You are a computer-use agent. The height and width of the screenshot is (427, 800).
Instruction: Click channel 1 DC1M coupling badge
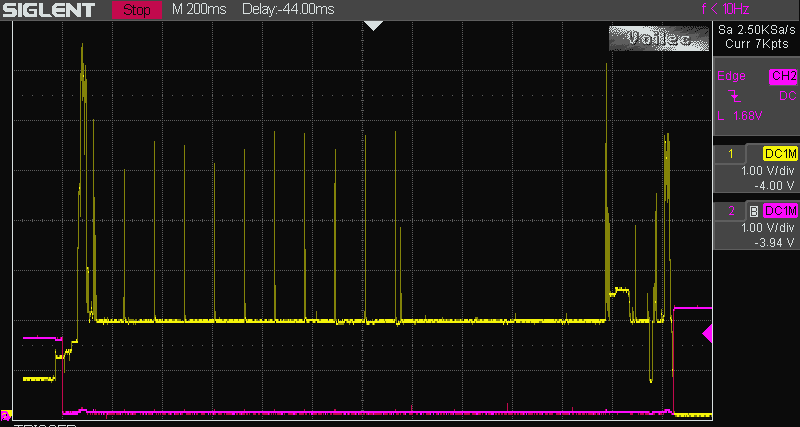point(780,154)
